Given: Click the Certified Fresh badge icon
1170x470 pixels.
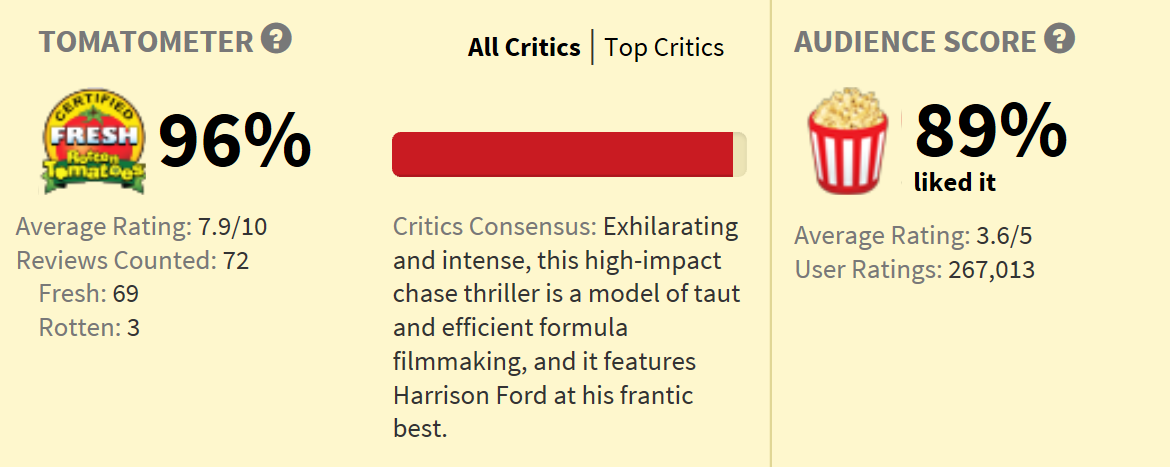Looking at the screenshot, I should click(x=94, y=140).
